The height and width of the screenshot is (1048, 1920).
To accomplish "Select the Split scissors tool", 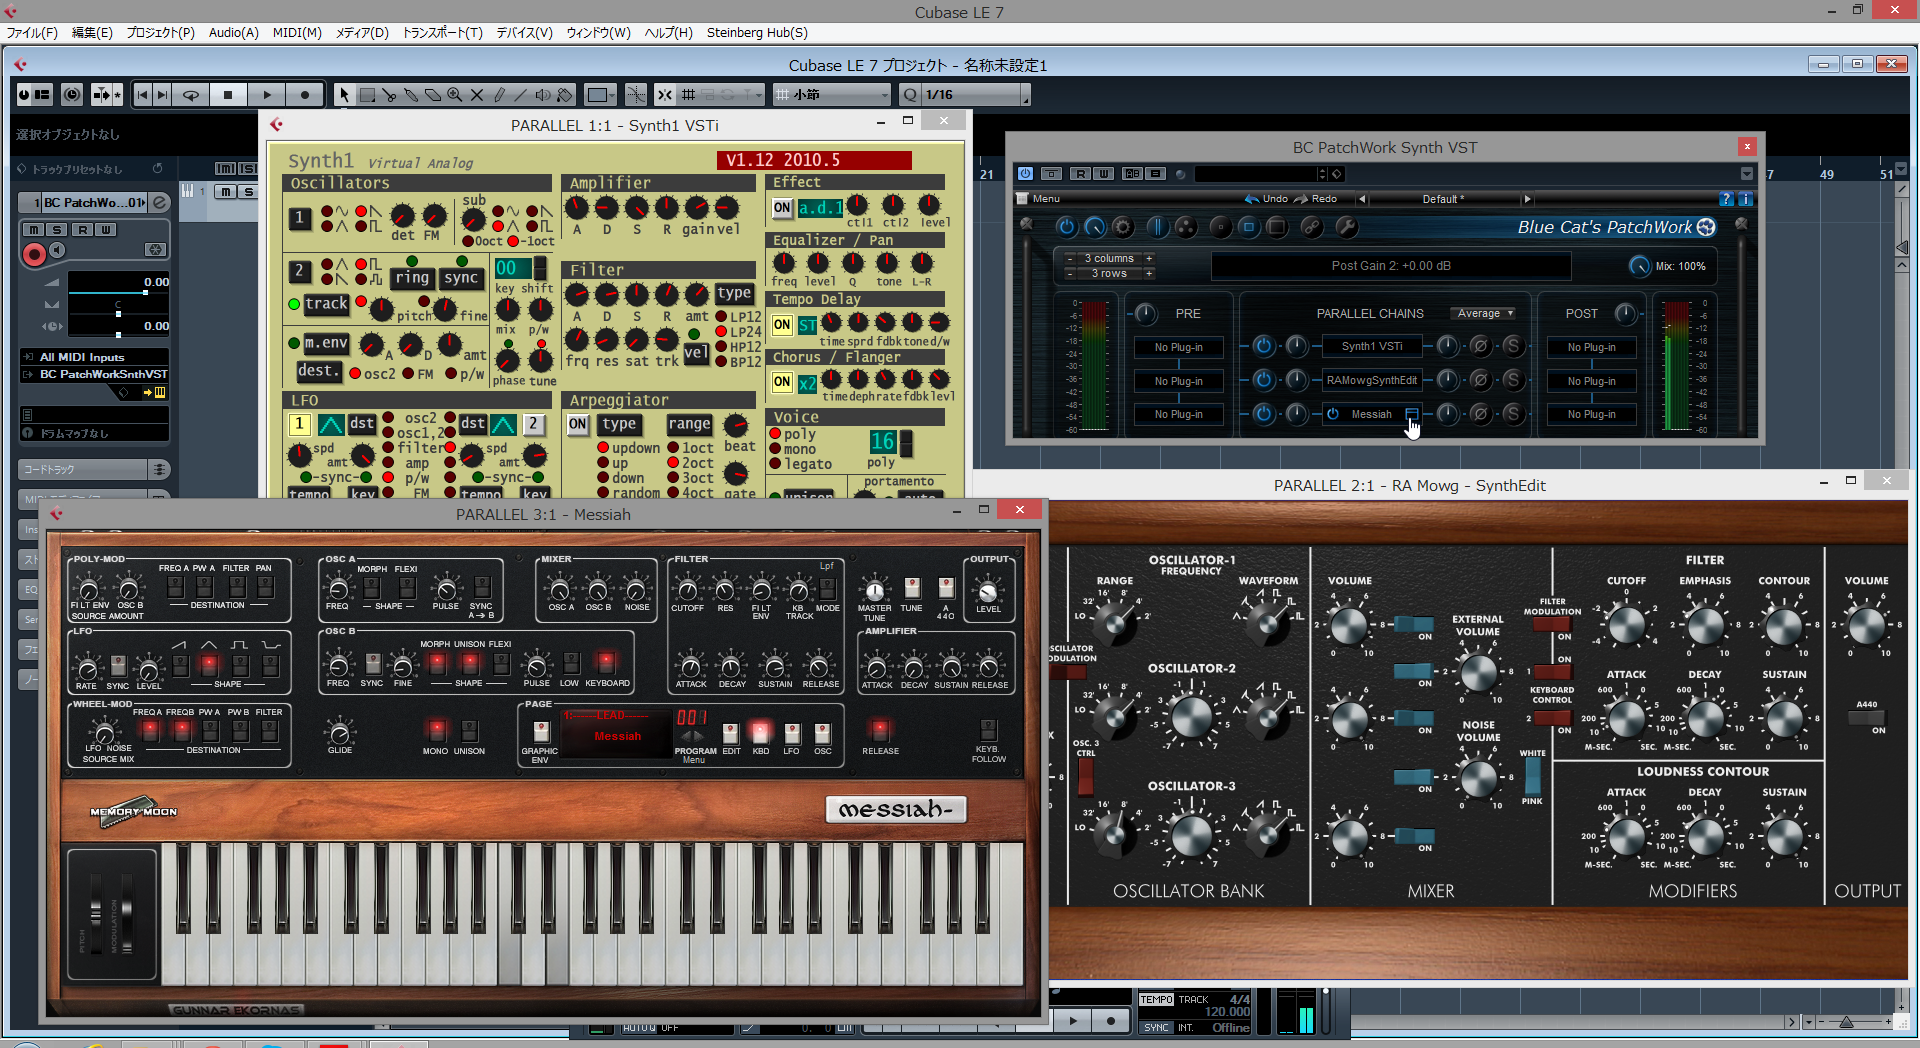I will click(x=389, y=95).
